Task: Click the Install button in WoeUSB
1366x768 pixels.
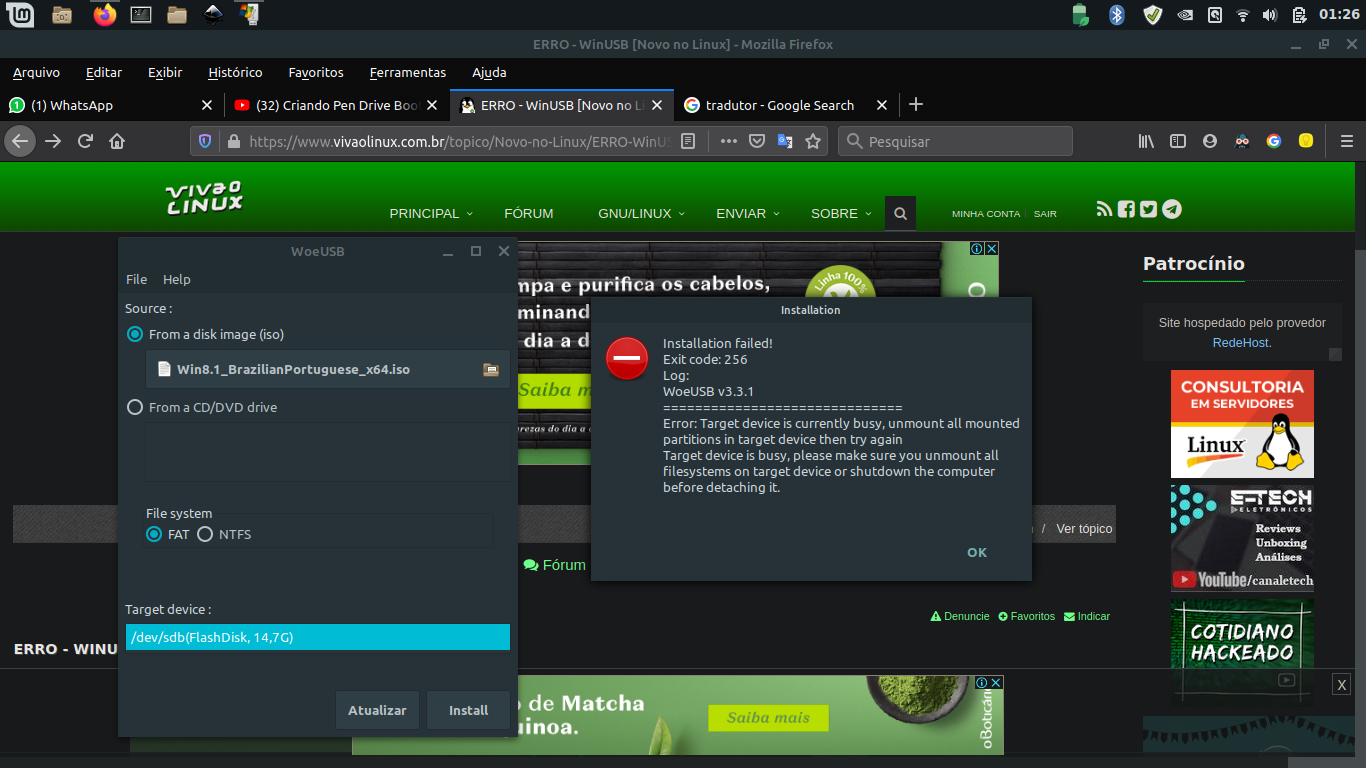Action: click(x=468, y=710)
